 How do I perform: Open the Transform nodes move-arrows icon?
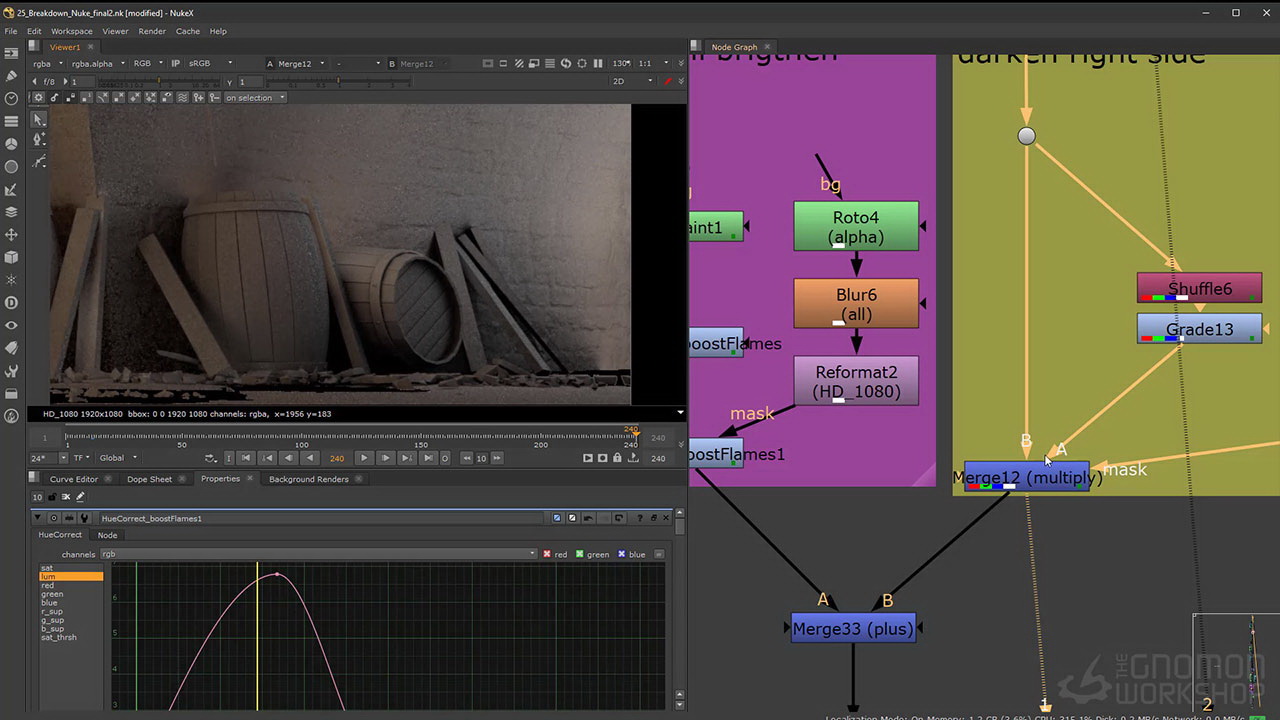[x=11, y=234]
